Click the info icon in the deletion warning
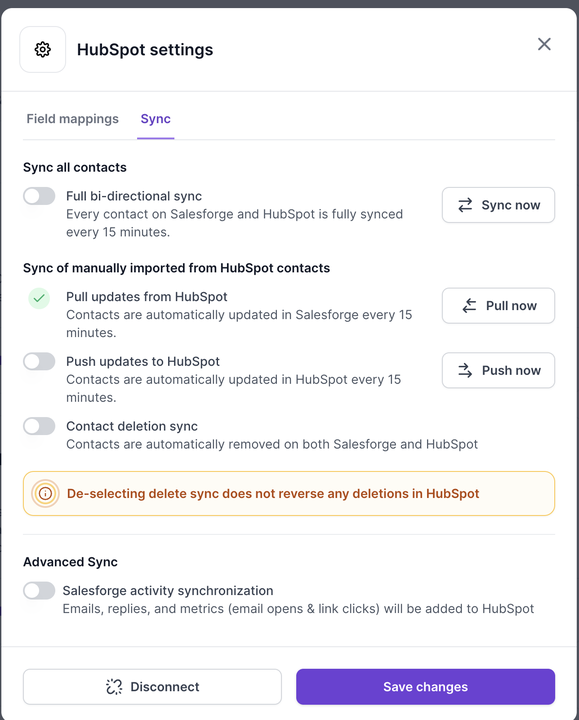Viewport: 579px width, 720px height. click(x=45, y=494)
